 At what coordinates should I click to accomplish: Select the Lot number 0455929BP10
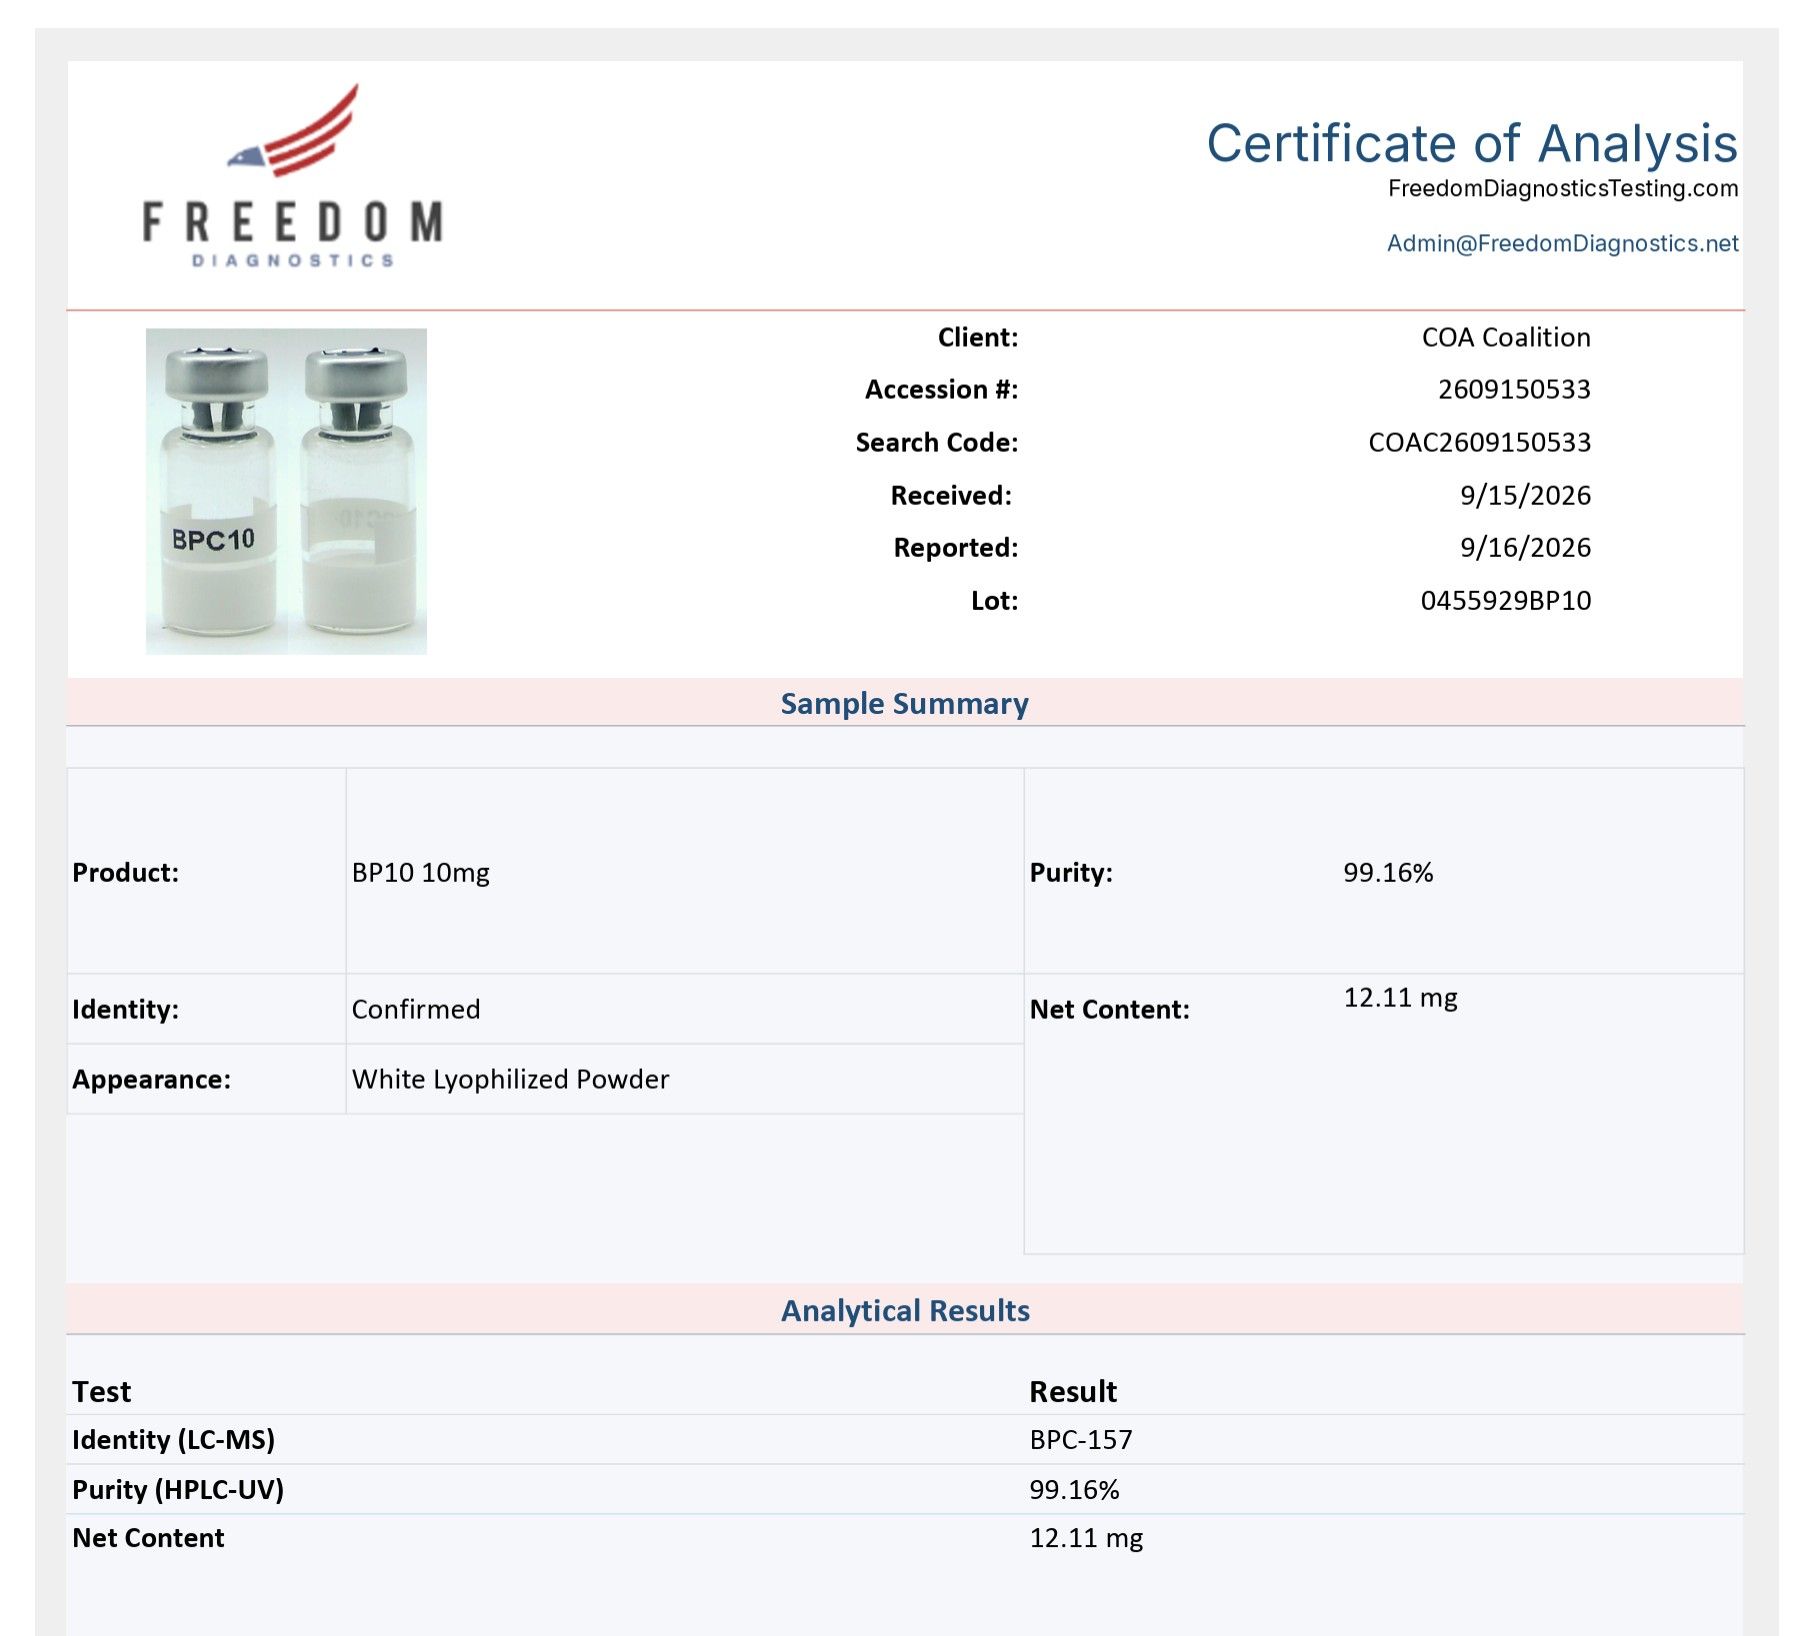click(x=1505, y=600)
